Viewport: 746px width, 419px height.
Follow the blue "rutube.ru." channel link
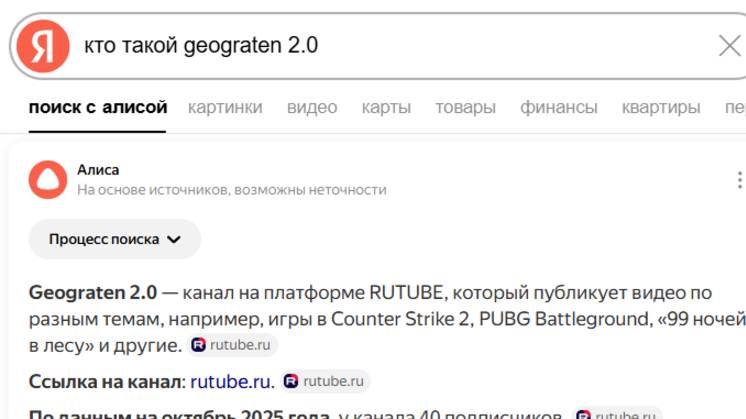pos(232,381)
